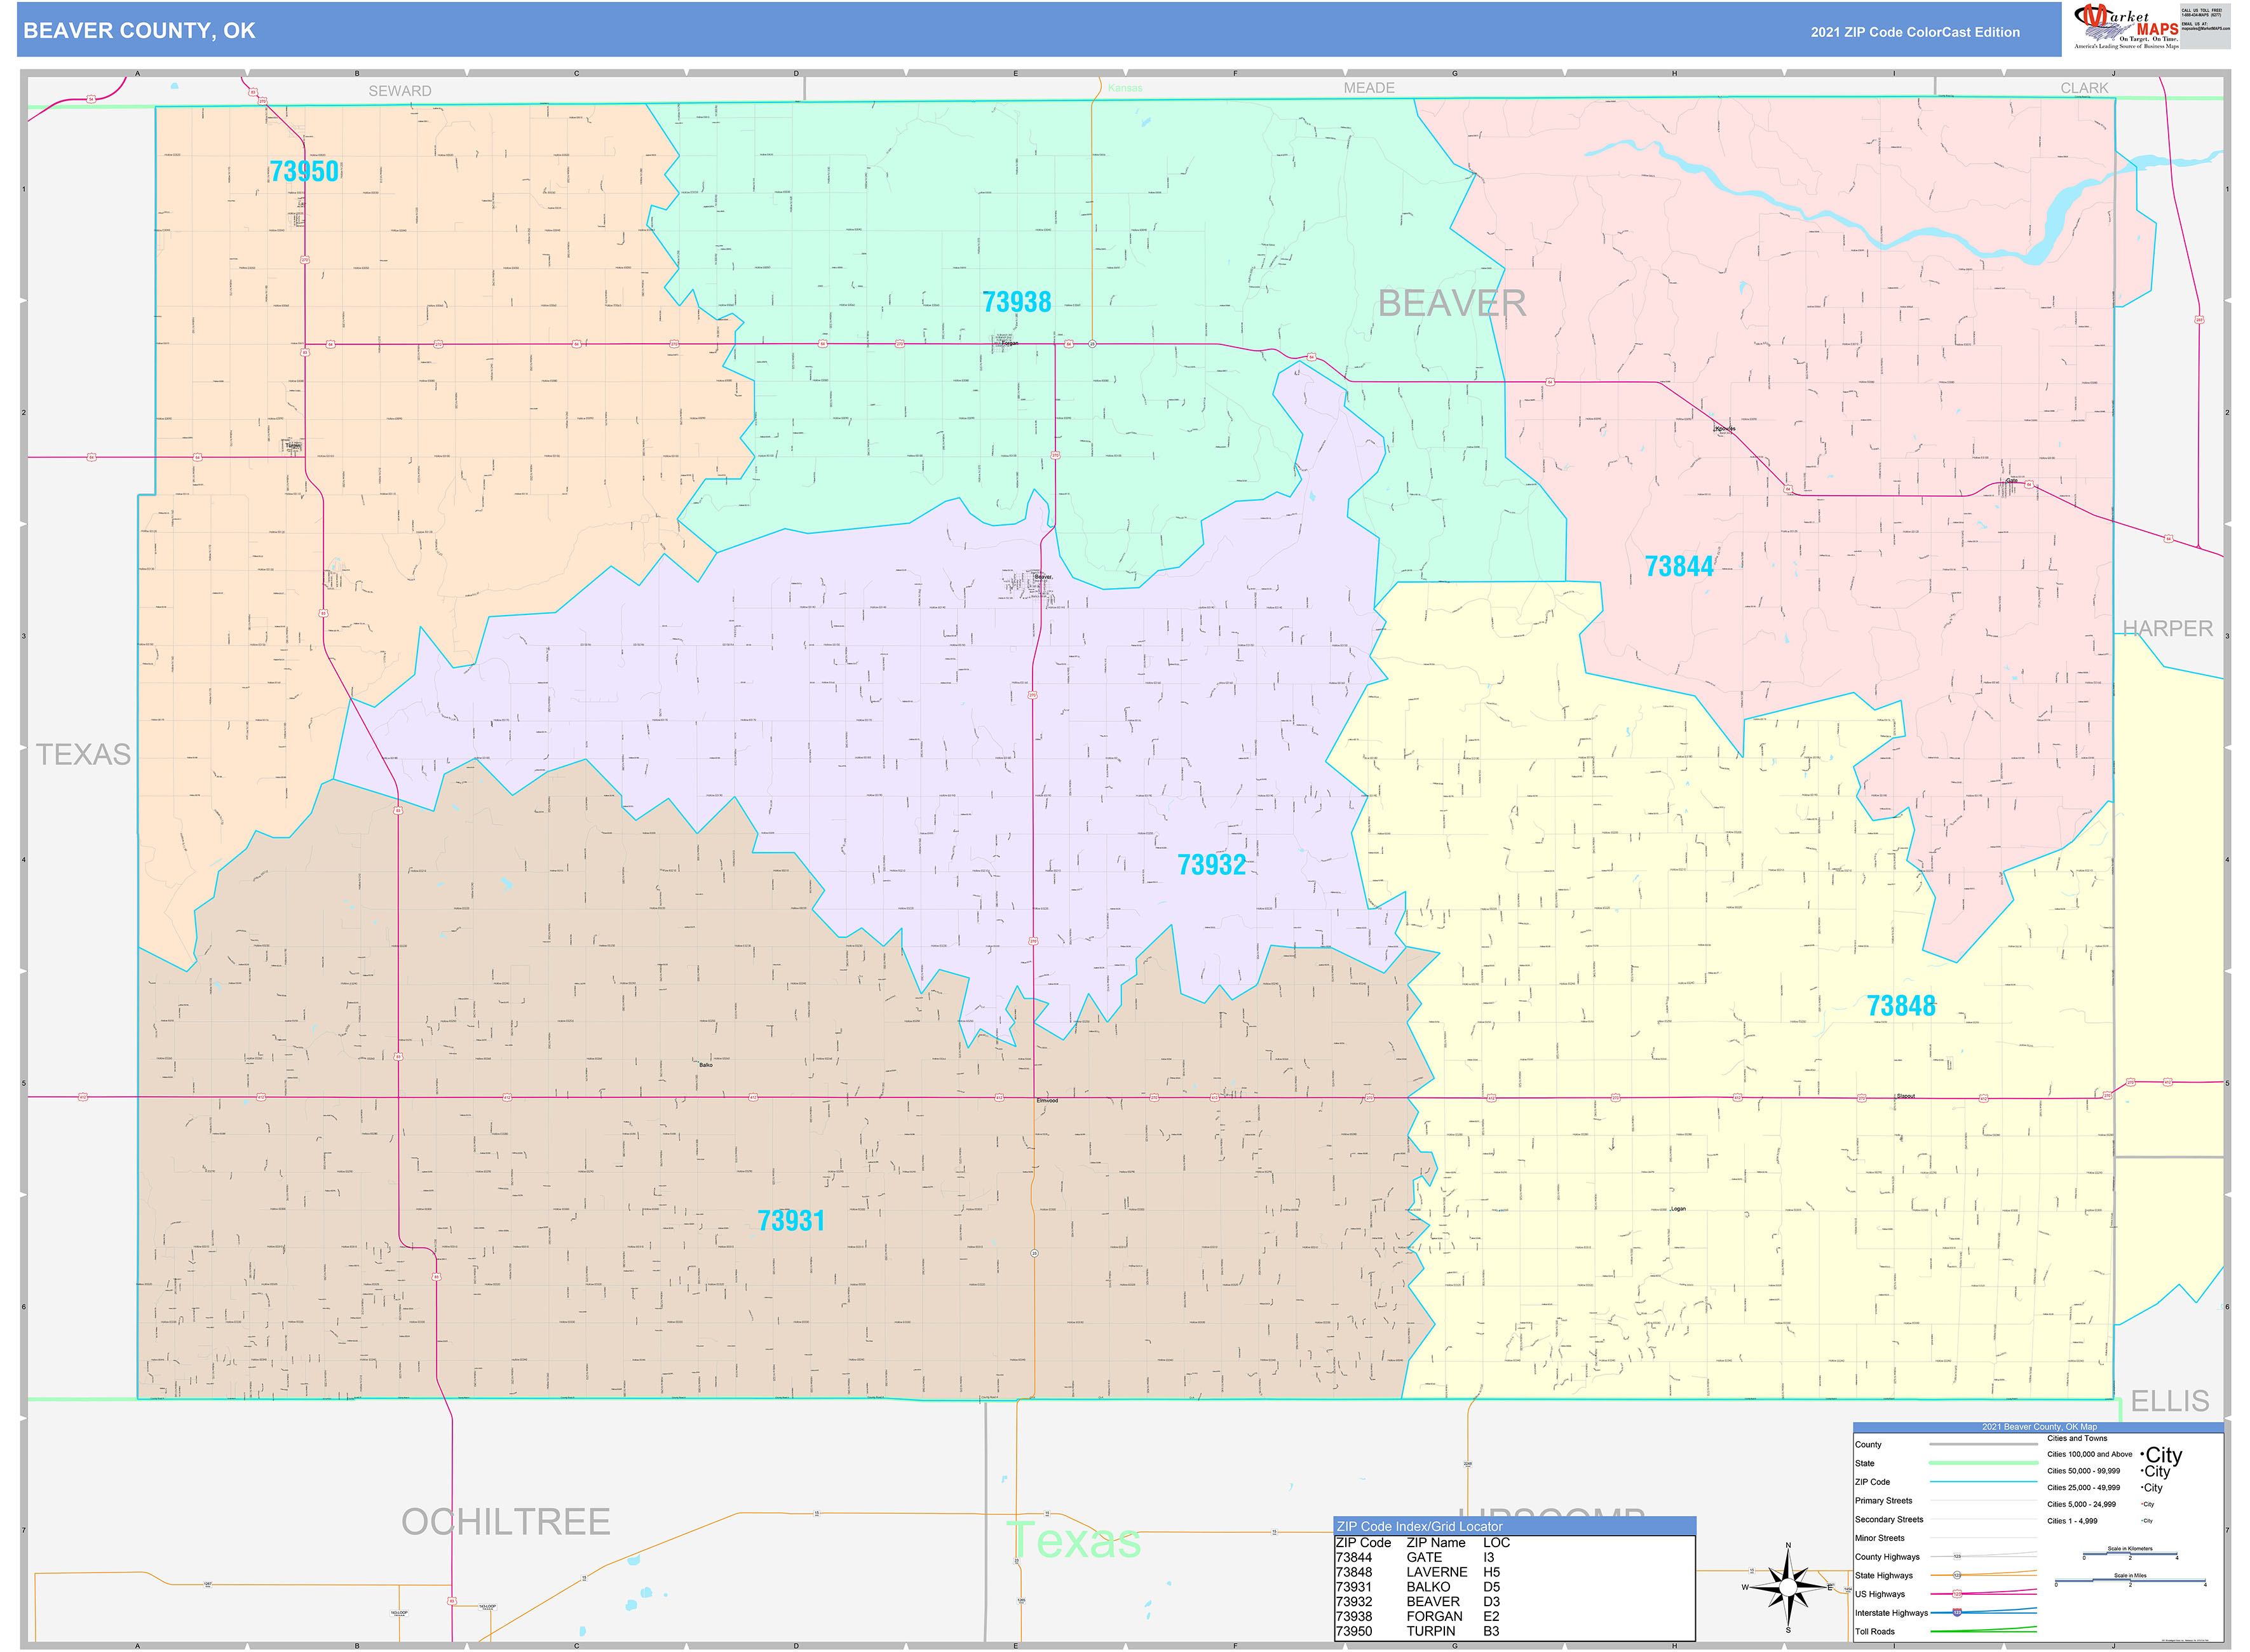Click the green 'Texas' state label
This screenshot has width=2250, height=1652.
pyautogui.click(x=1073, y=1540)
